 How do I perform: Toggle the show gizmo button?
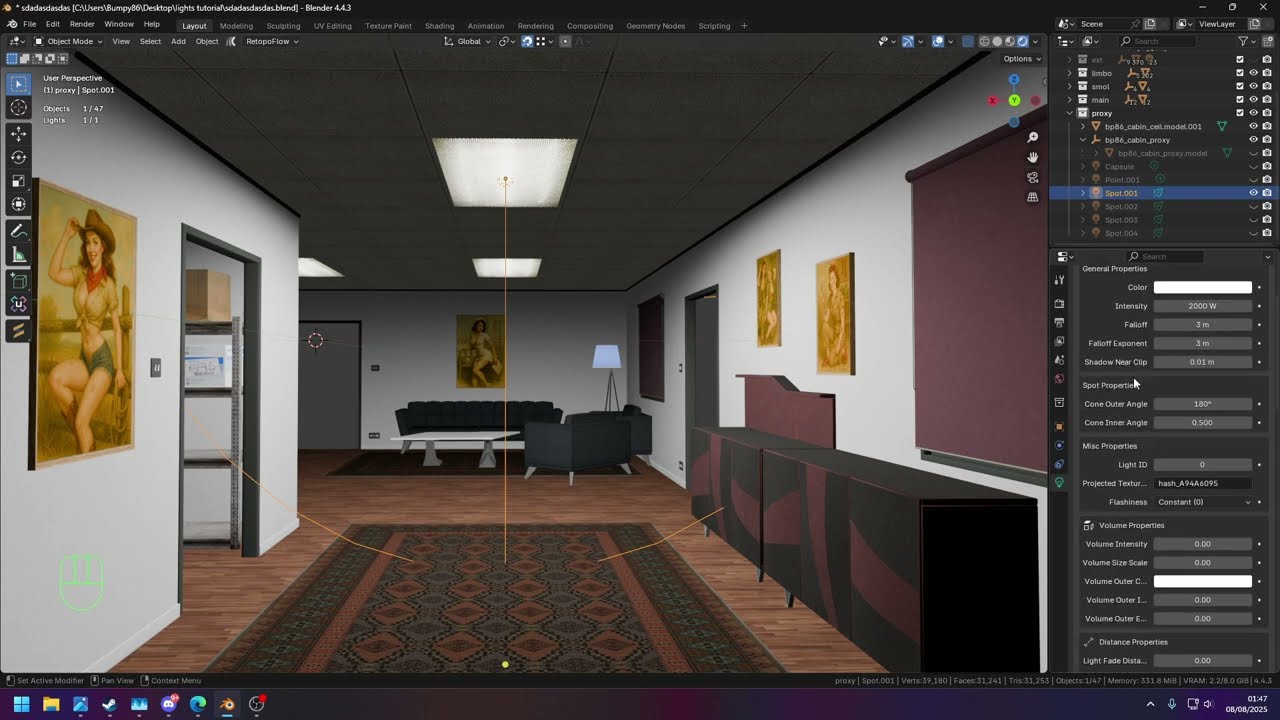pyautogui.click(x=907, y=41)
